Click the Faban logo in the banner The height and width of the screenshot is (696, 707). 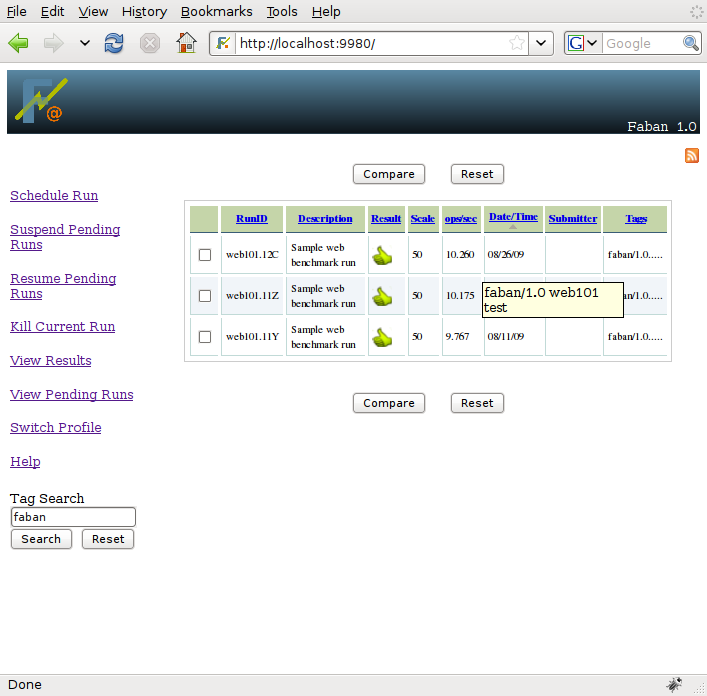point(41,101)
